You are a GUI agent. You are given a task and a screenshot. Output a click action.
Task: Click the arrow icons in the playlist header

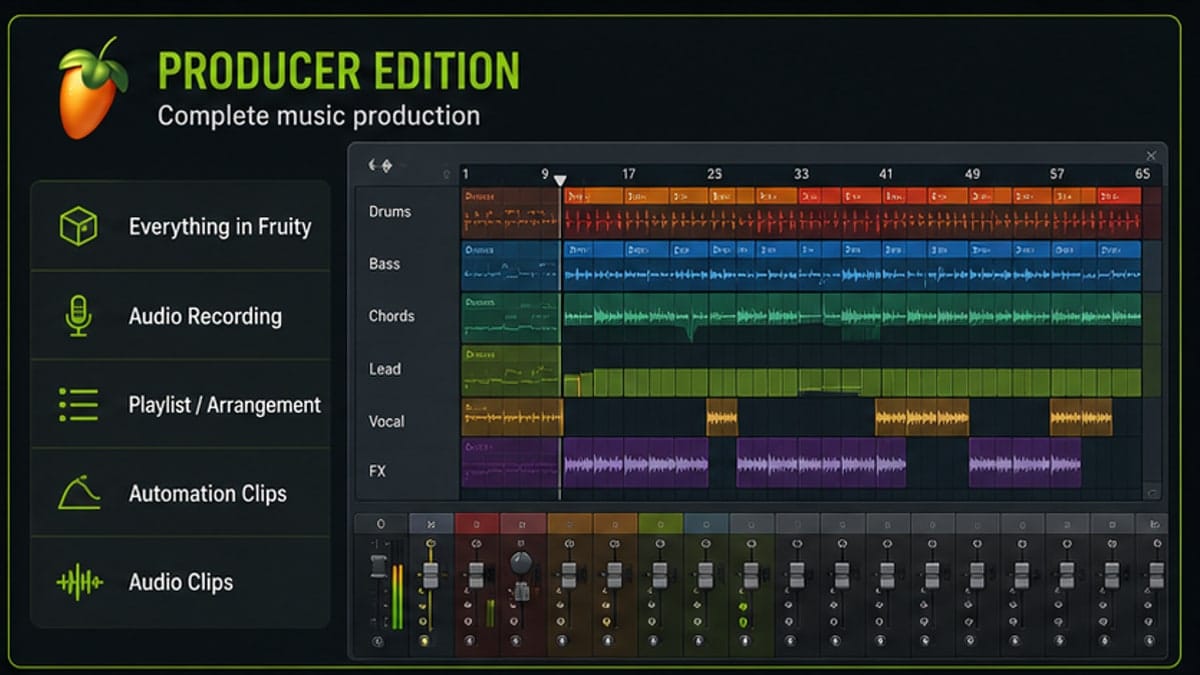[381, 165]
